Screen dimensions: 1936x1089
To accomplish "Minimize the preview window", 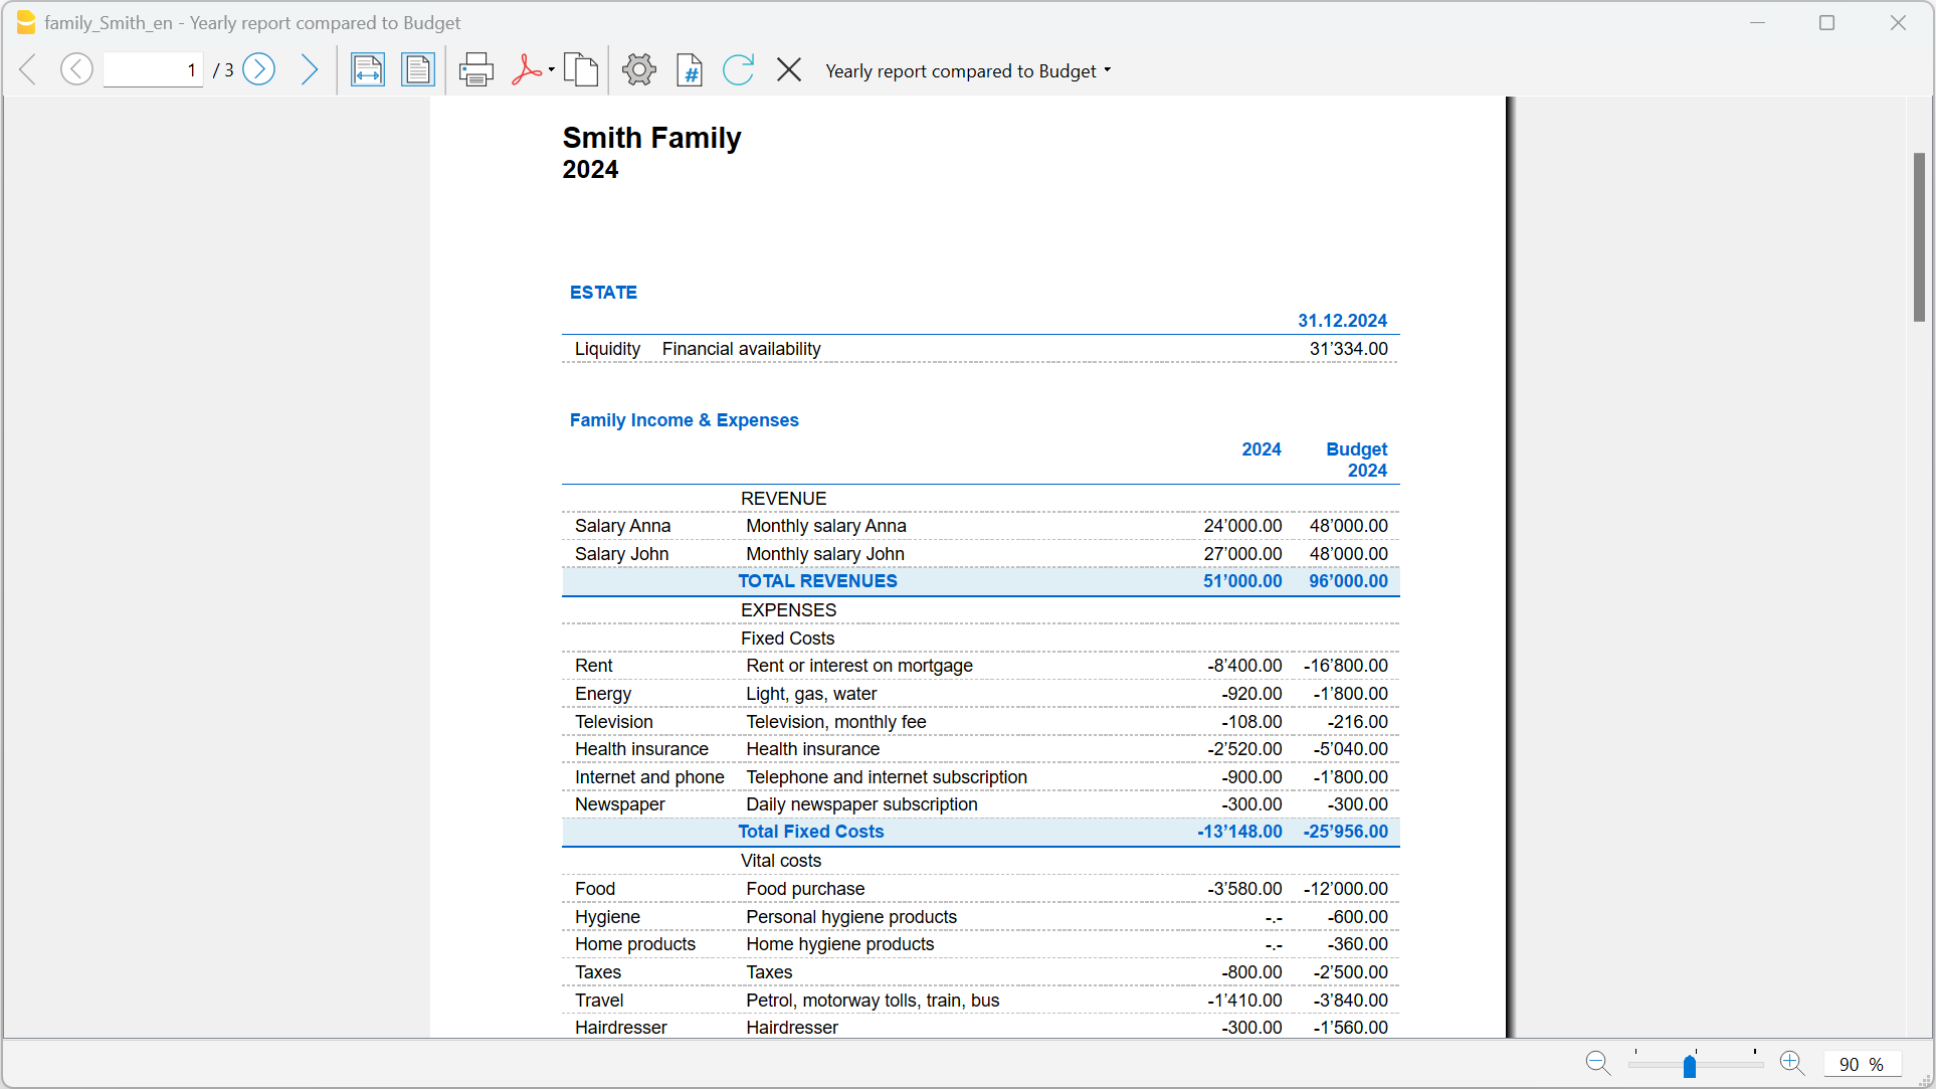I will click(1757, 22).
